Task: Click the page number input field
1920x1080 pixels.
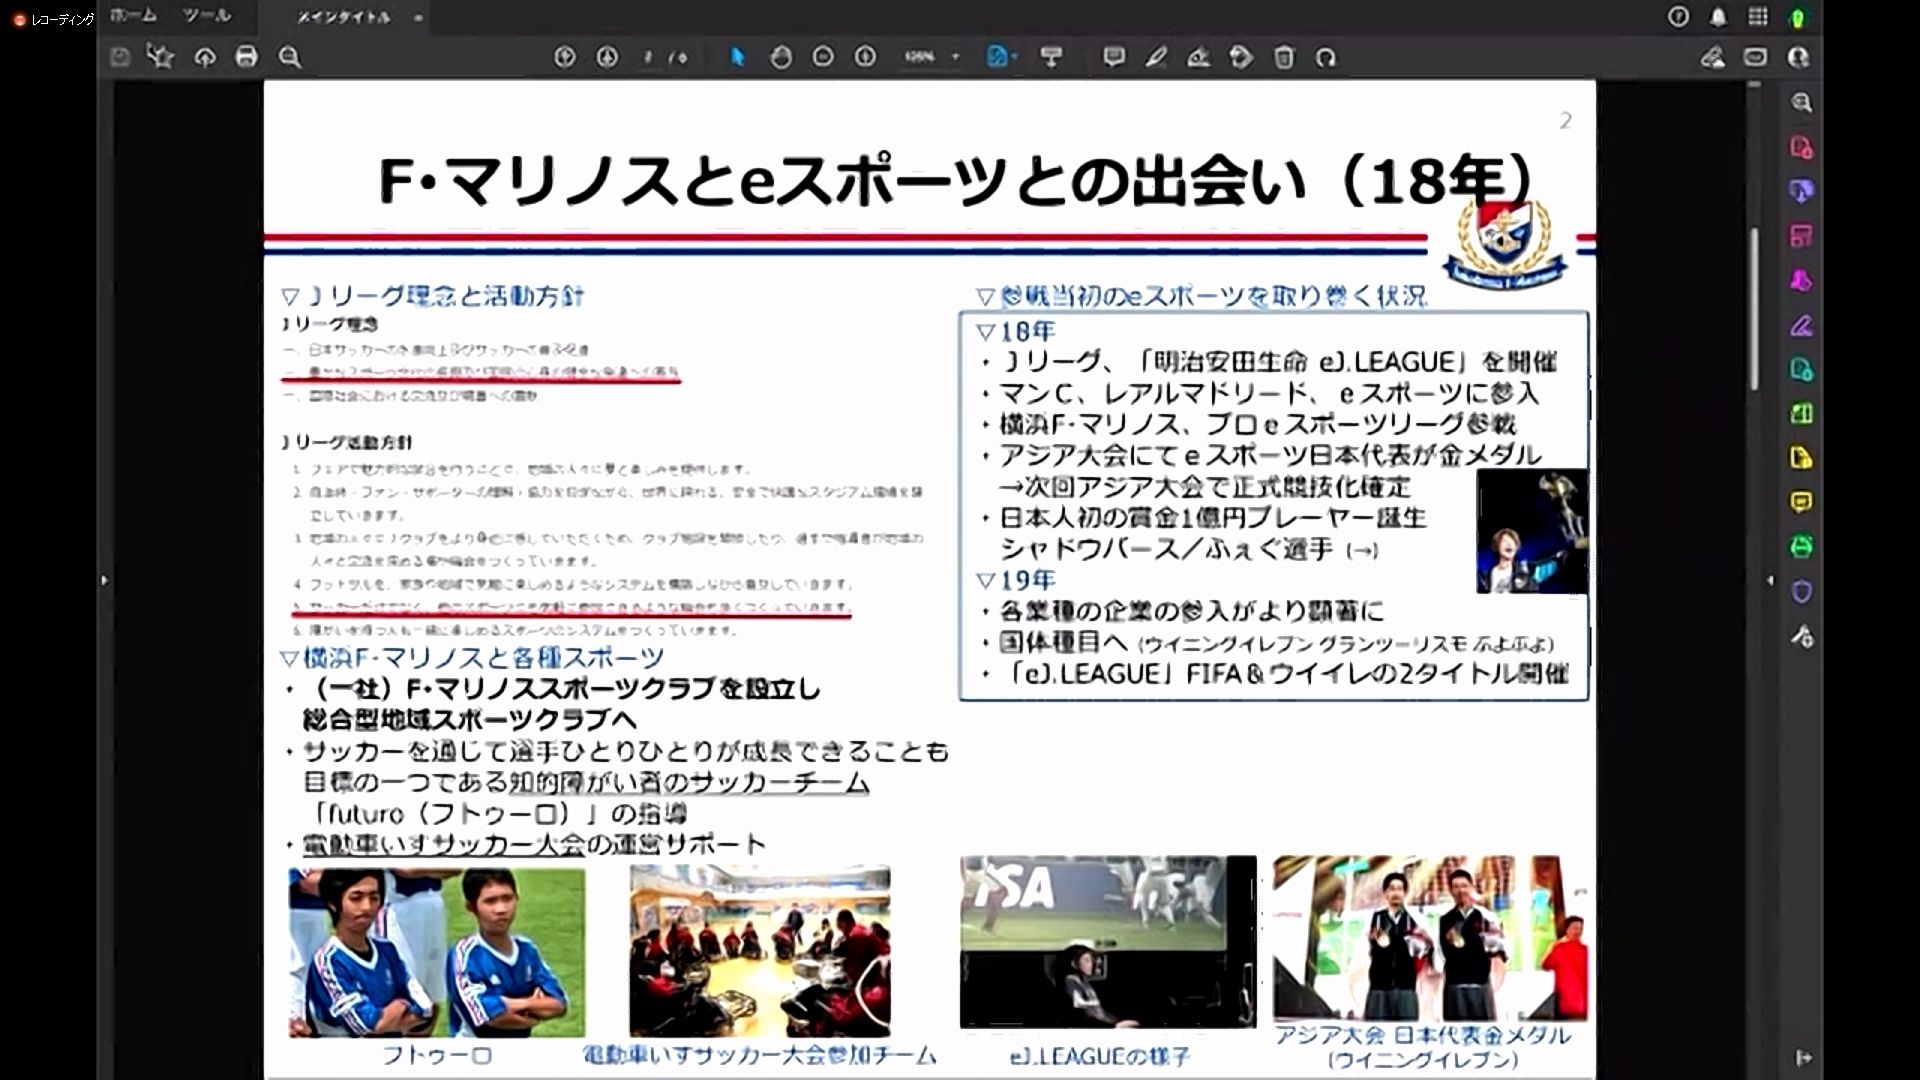Action: point(649,58)
